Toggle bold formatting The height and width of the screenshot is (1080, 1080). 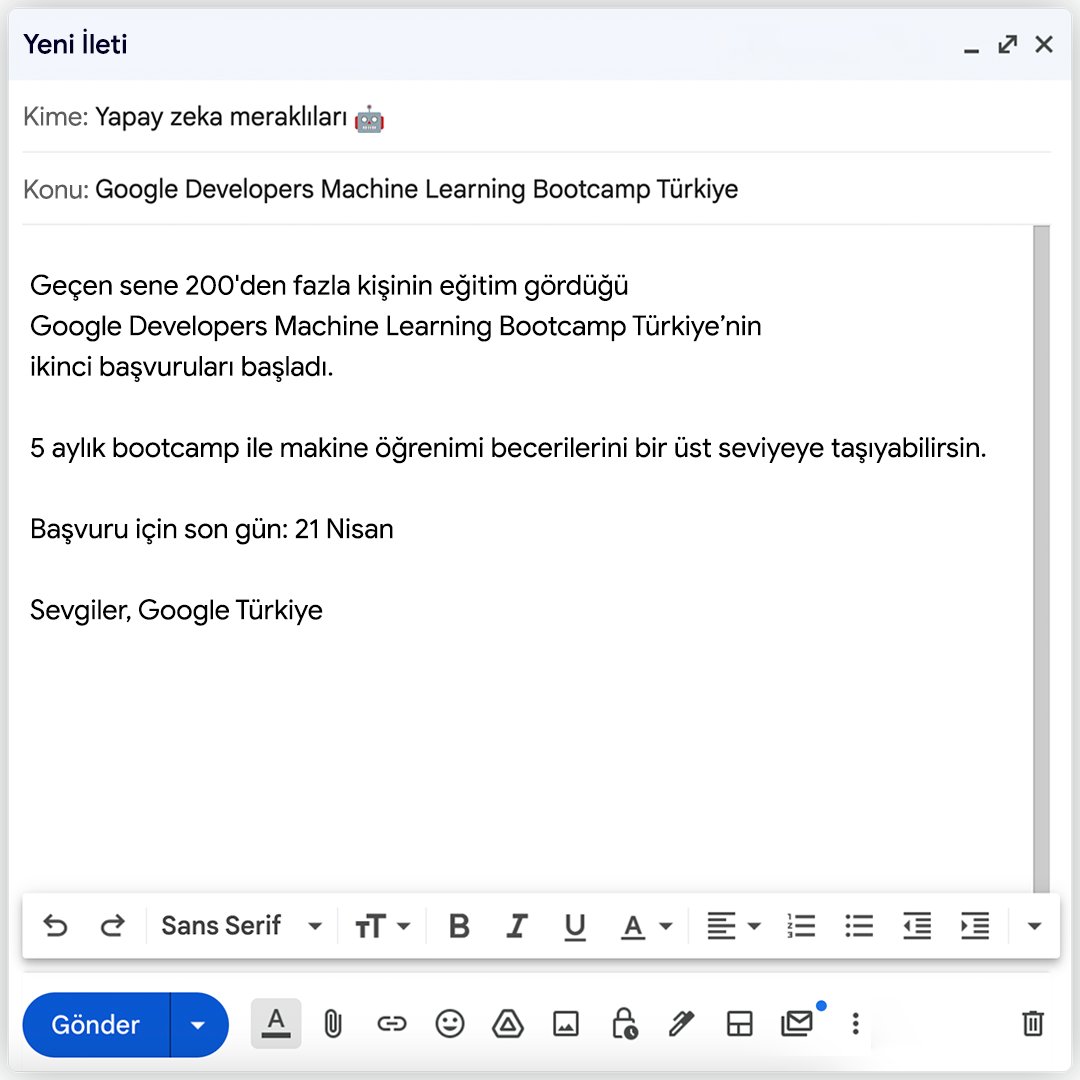tap(459, 926)
